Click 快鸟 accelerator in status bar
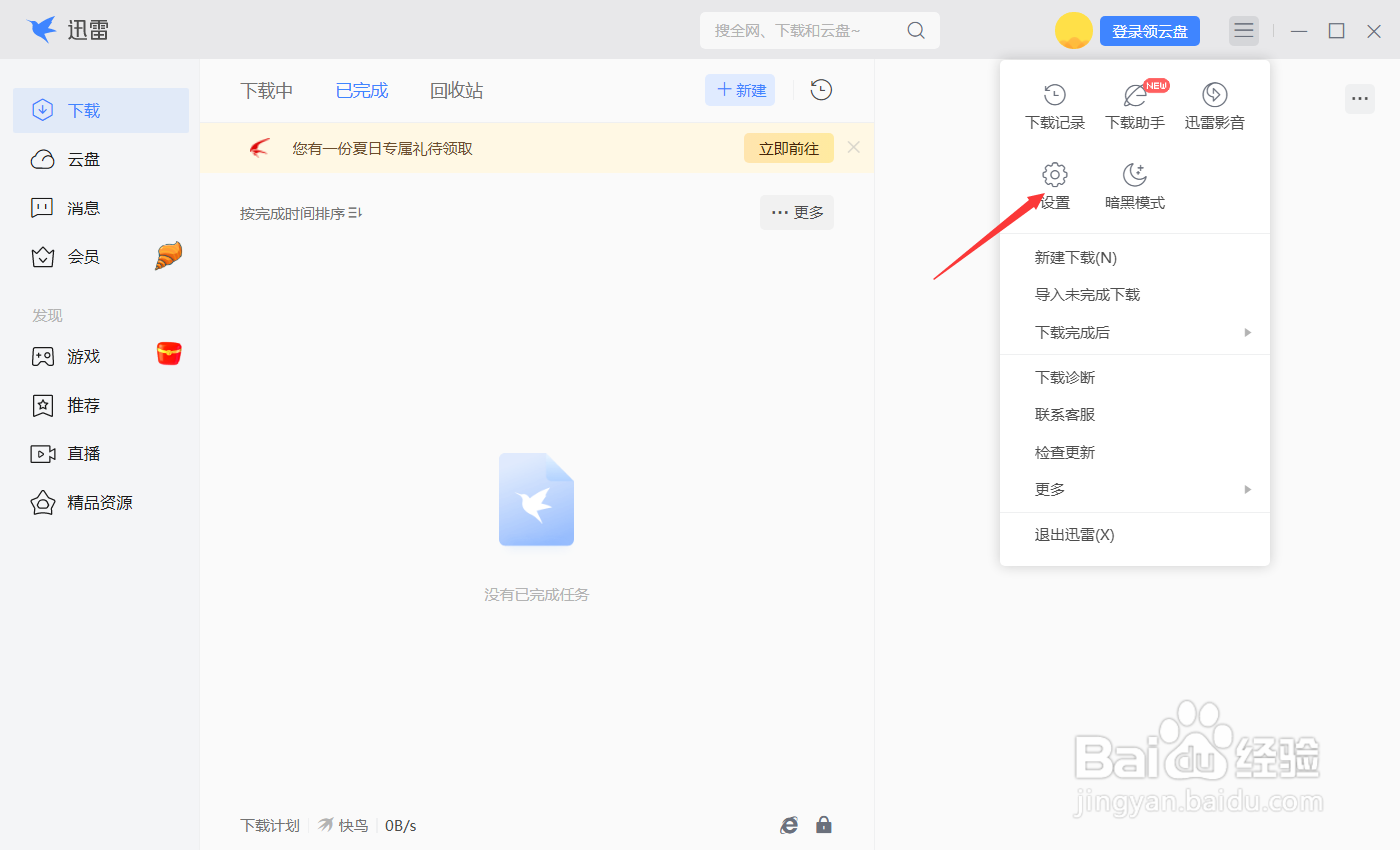The width and height of the screenshot is (1400, 850). (343, 825)
